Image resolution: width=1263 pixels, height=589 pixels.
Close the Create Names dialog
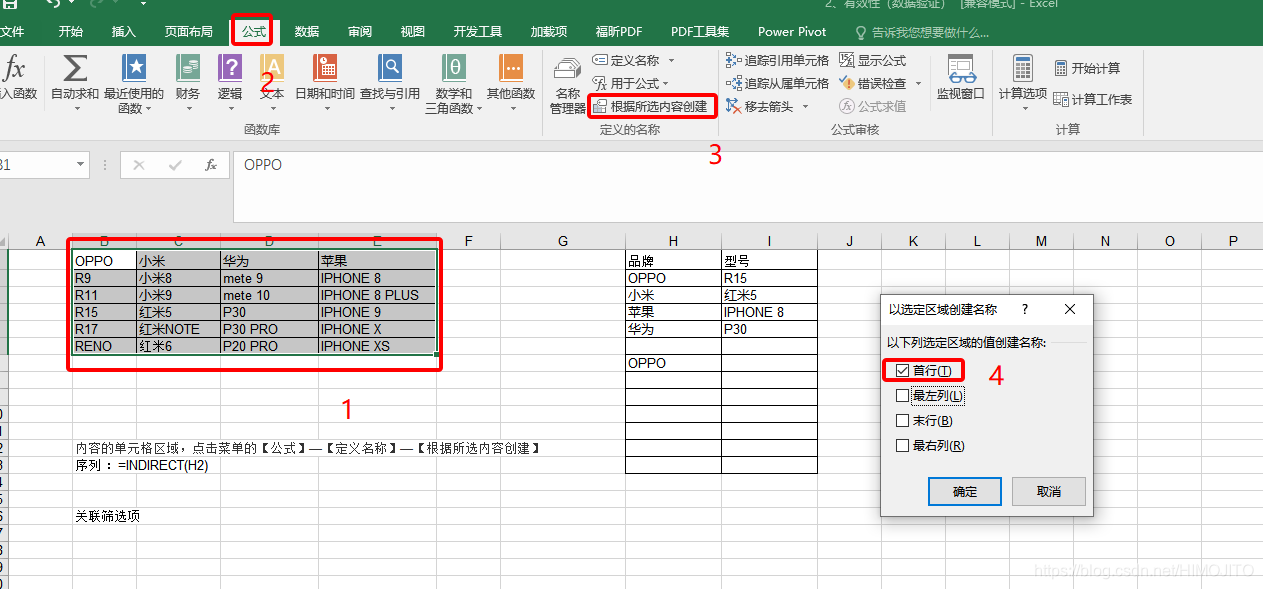click(x=1069, y=310)
